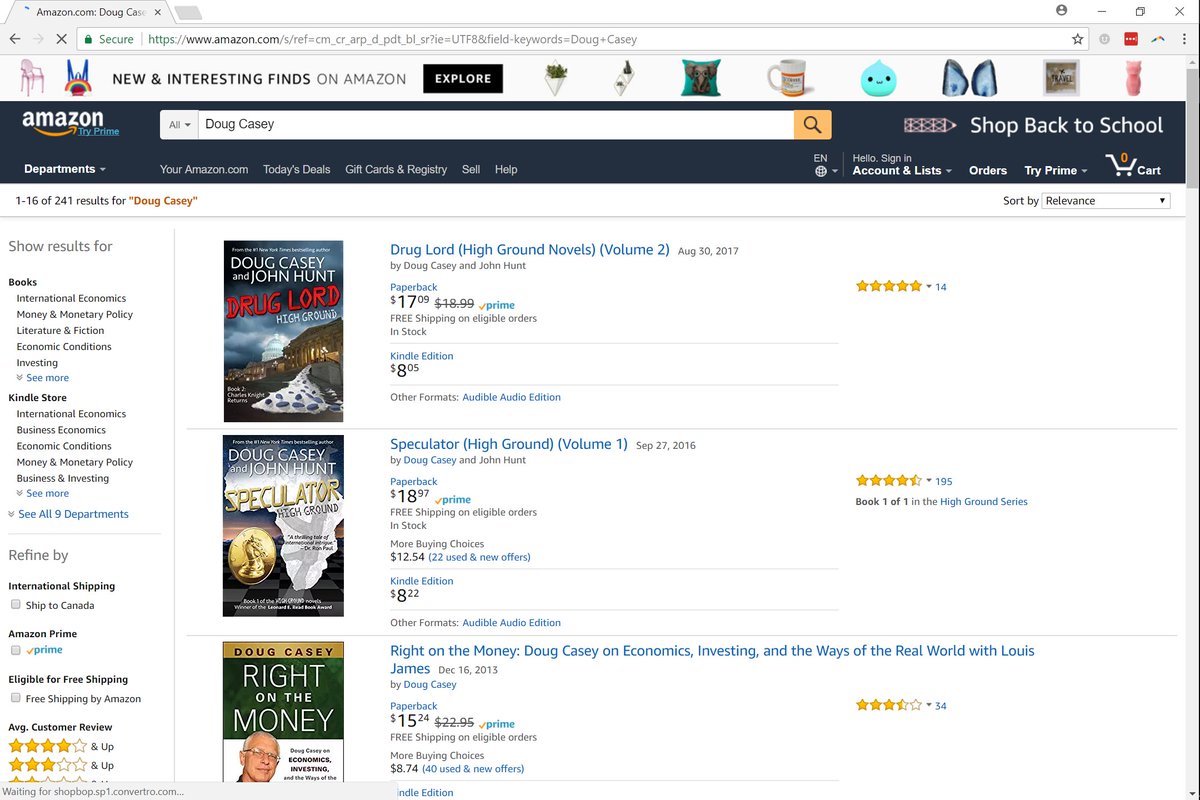Click the framed travel picture in banner
The height and width of the screenshot is (800, 1200).
point(1061,78)
